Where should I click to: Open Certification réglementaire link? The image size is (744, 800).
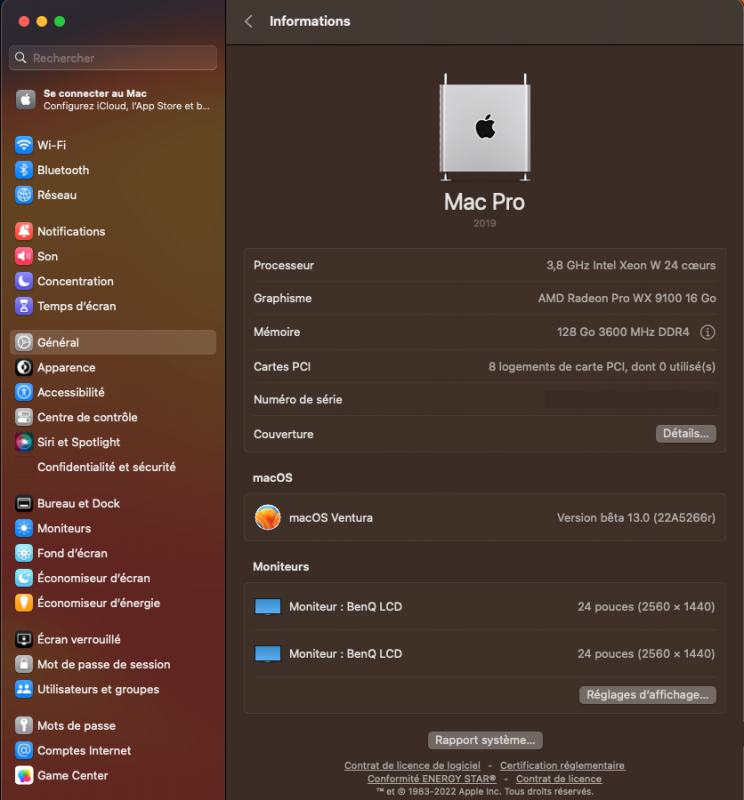coord(562,765)
